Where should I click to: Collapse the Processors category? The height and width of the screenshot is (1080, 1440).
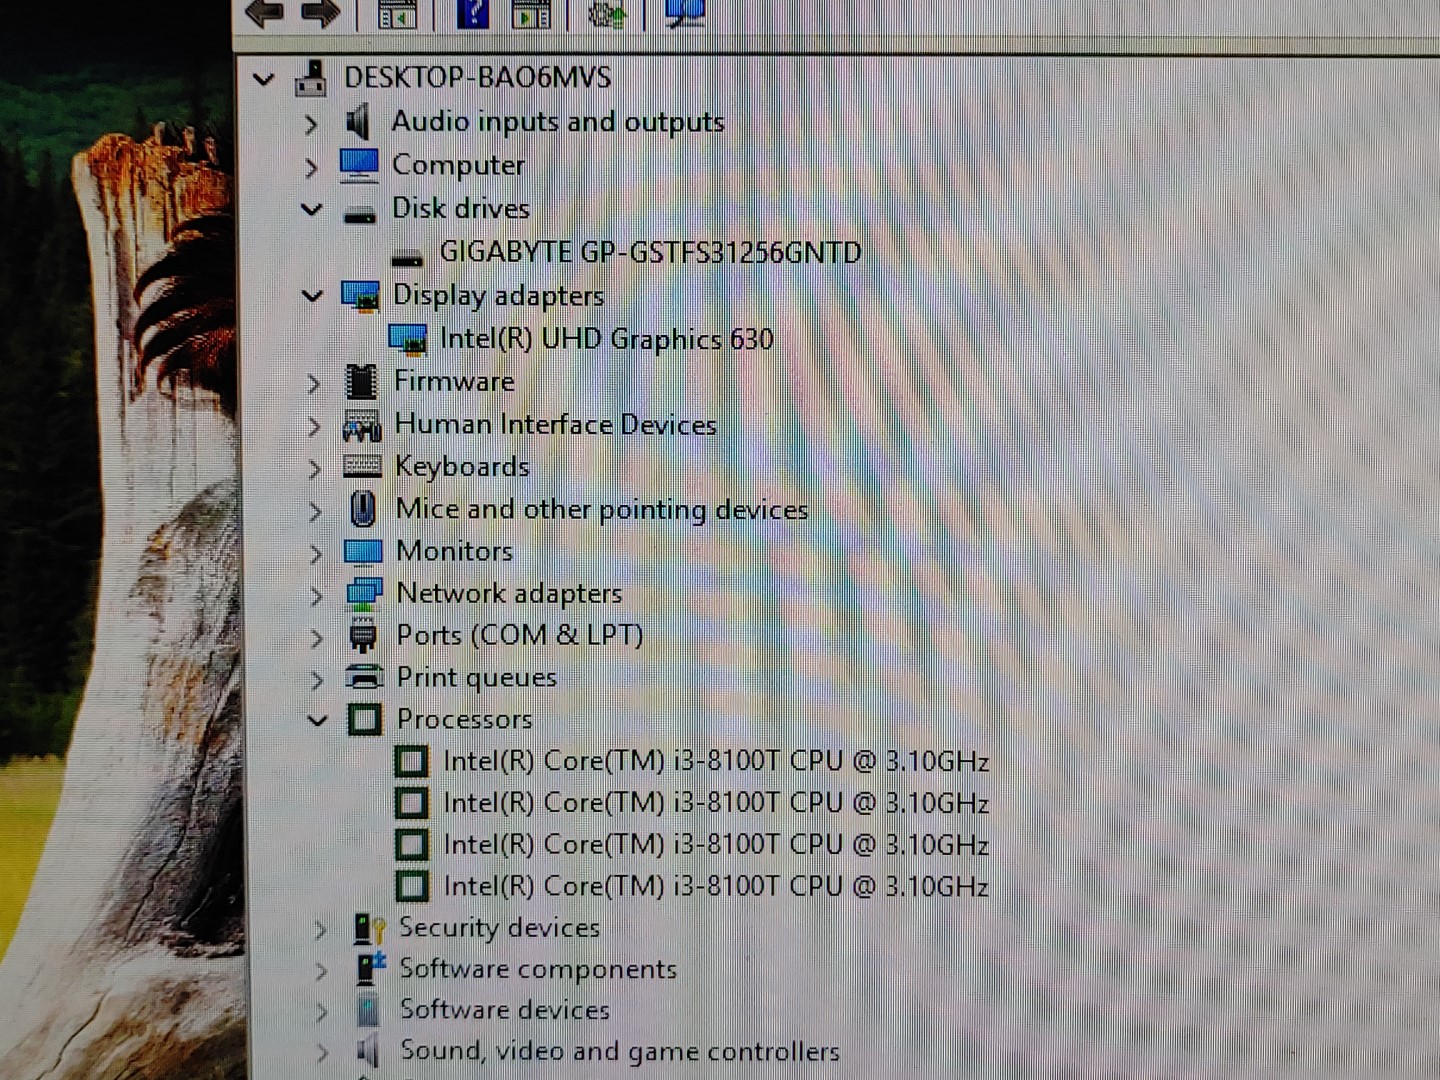pos(317,720)
